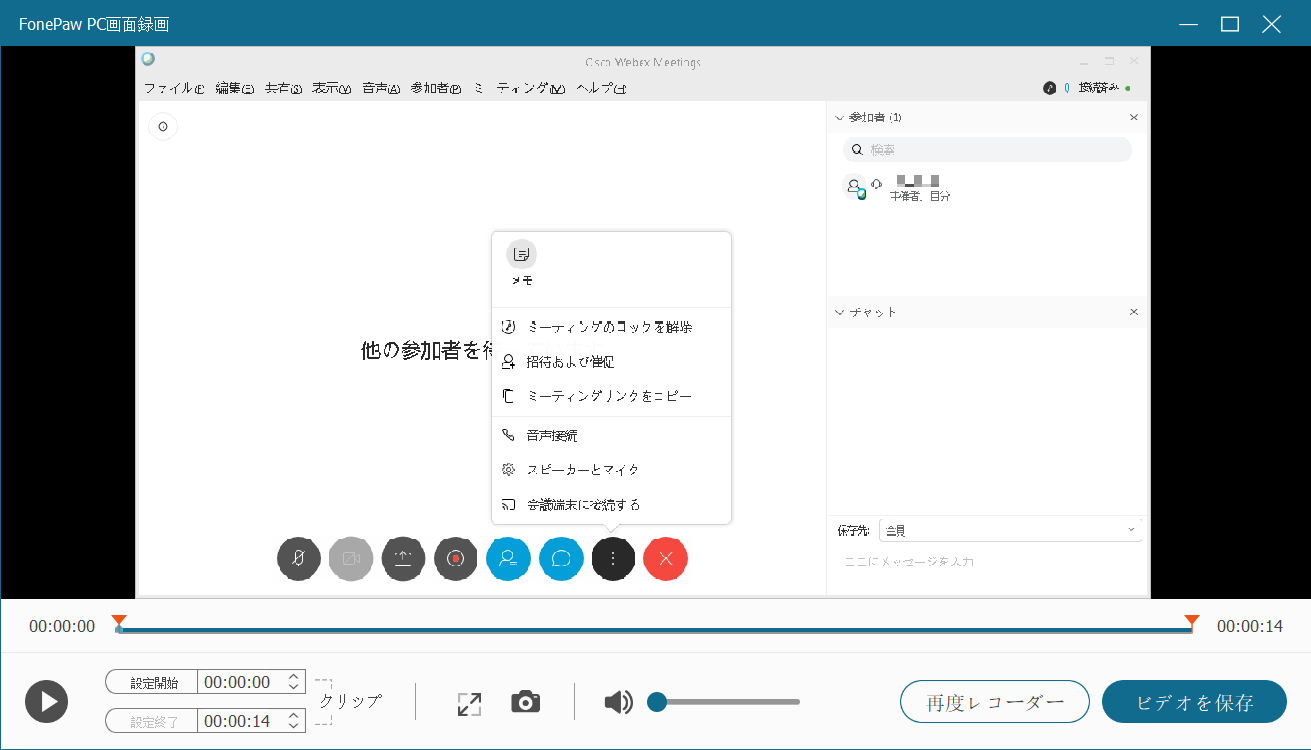Open fullscreen preview with the expand icon
Image resolution: width=1311 pixels, height=750 pixels.
click(x=469, y=703)
